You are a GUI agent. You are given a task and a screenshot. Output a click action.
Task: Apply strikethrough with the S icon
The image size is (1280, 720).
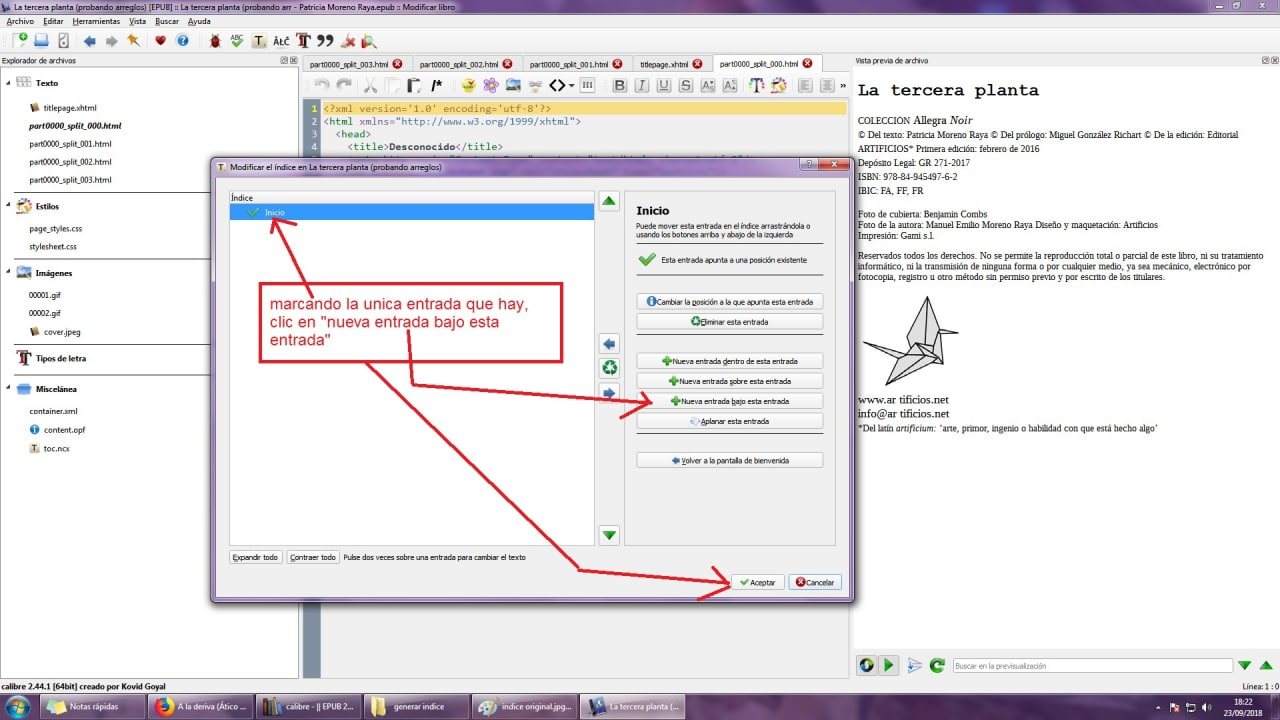click(686, 86)
